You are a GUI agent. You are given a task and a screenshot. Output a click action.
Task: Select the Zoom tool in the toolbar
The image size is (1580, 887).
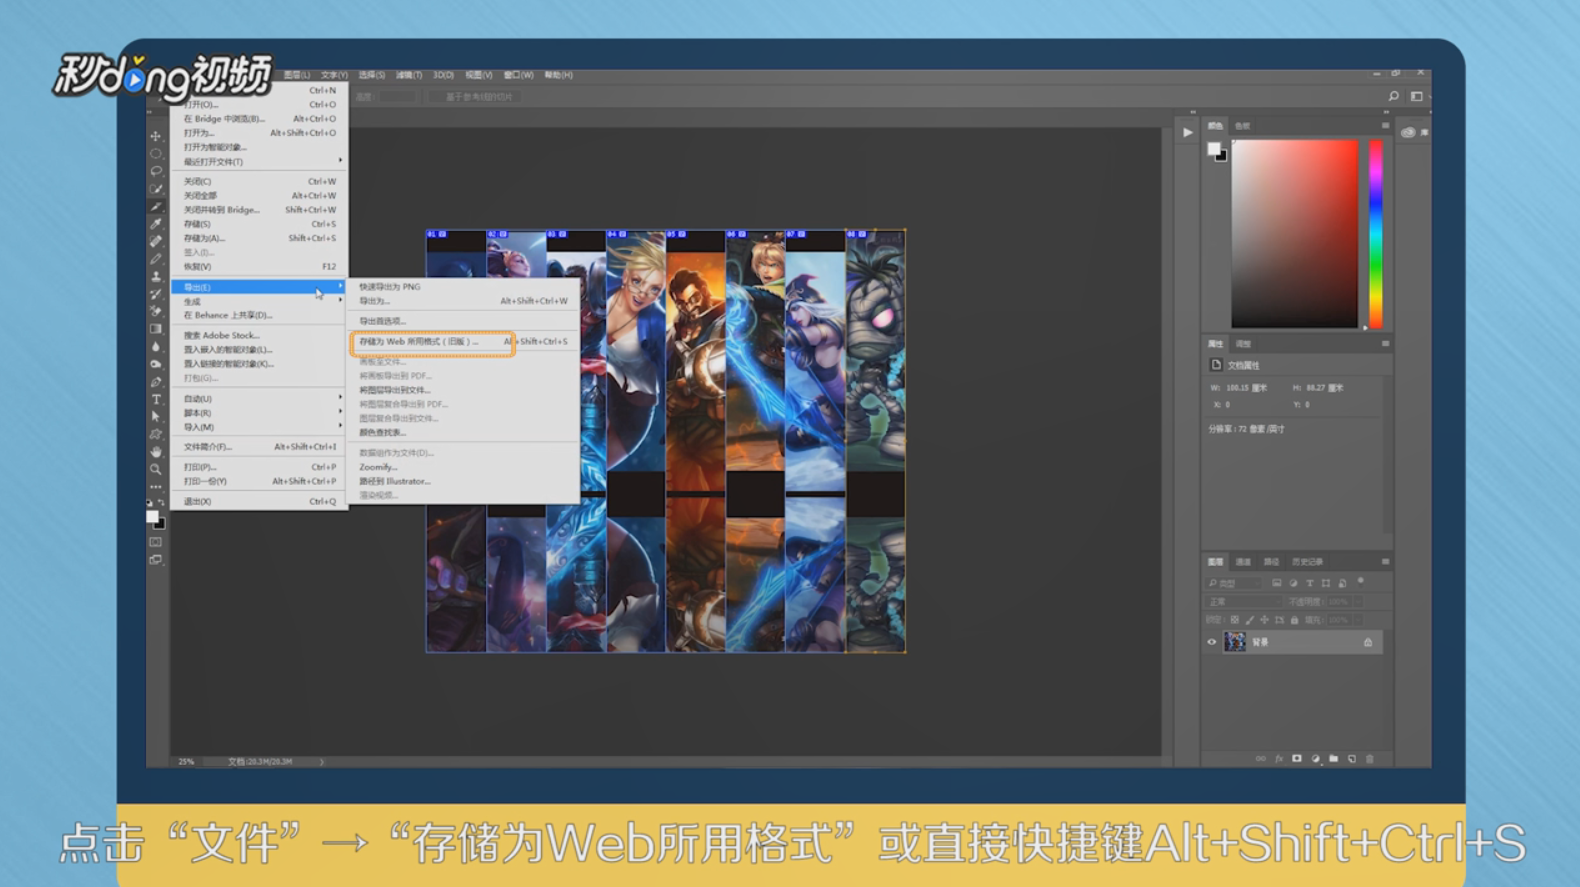tap(156, 469)
